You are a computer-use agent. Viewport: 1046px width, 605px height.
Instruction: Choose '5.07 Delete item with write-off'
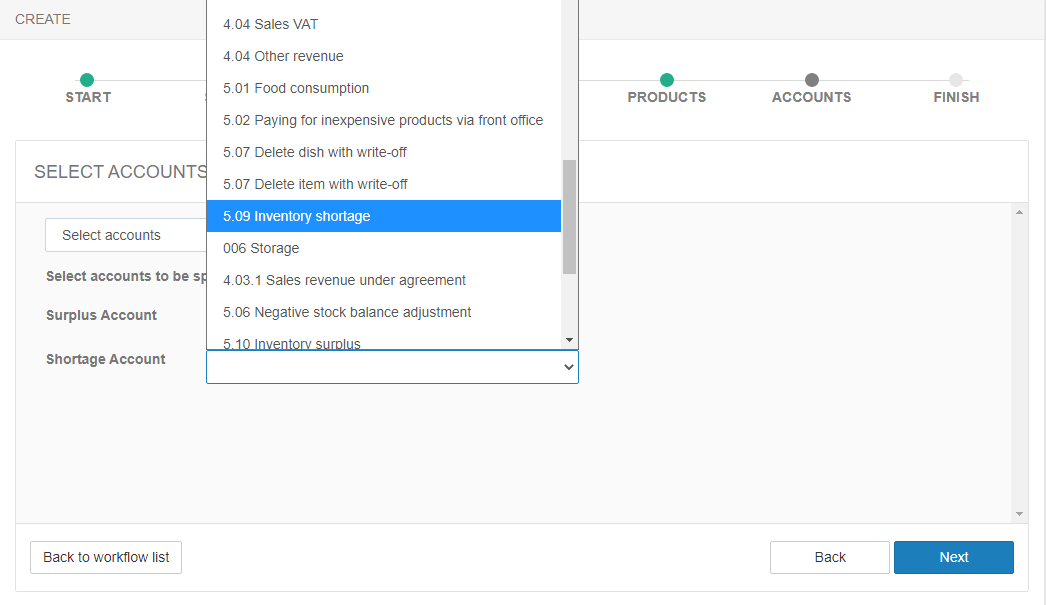383,184
